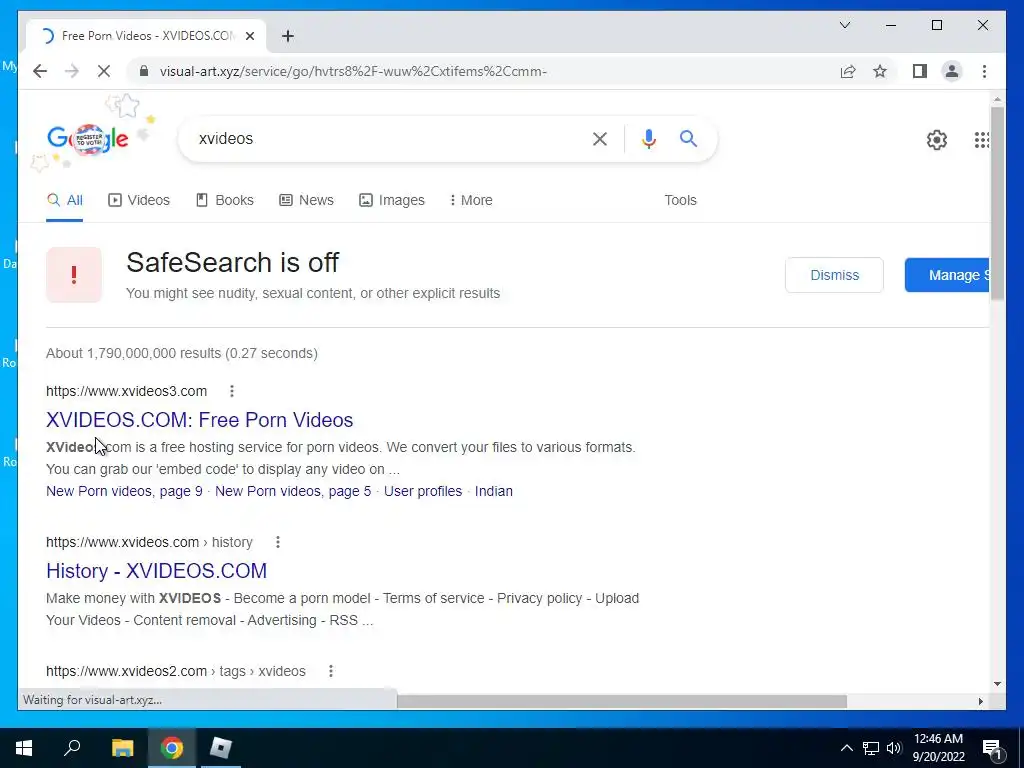1024x768 pixels.
Task: Switch to the Videos results tab
Action: [x=138, y=200]
